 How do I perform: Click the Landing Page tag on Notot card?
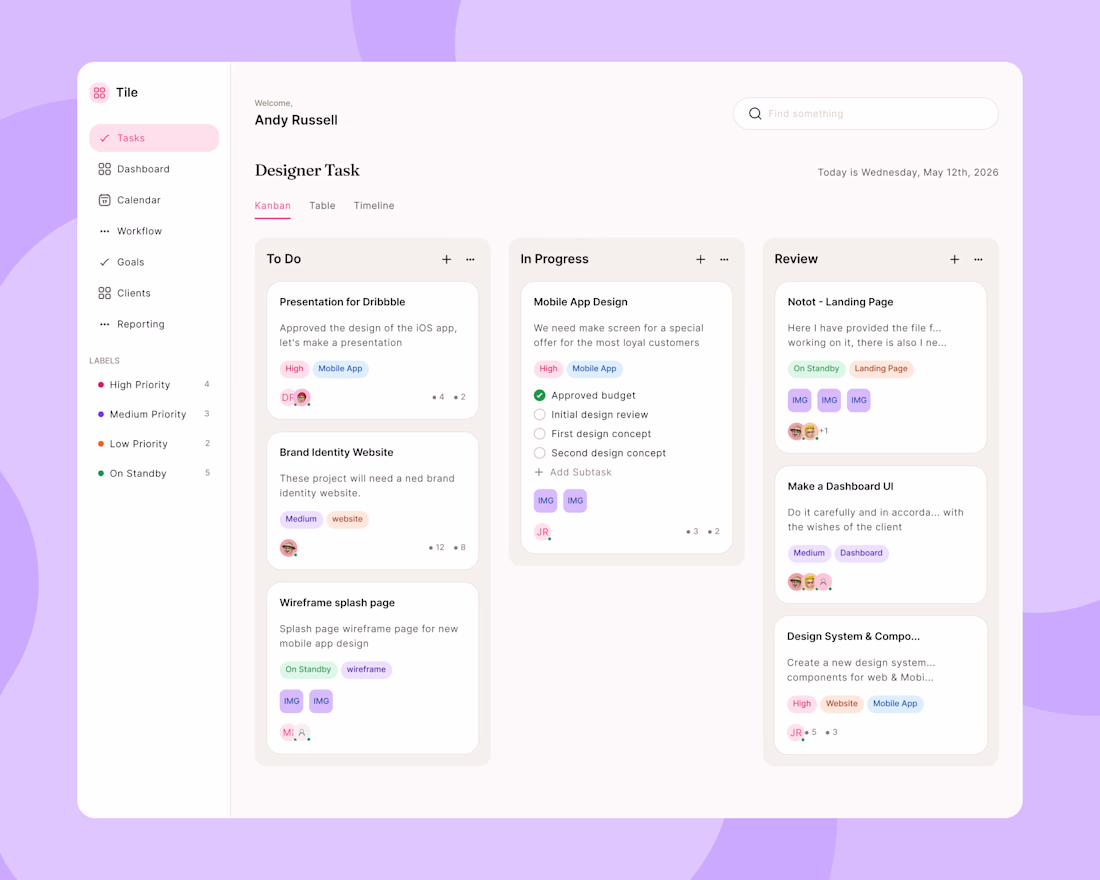click(x=881, y=368)
